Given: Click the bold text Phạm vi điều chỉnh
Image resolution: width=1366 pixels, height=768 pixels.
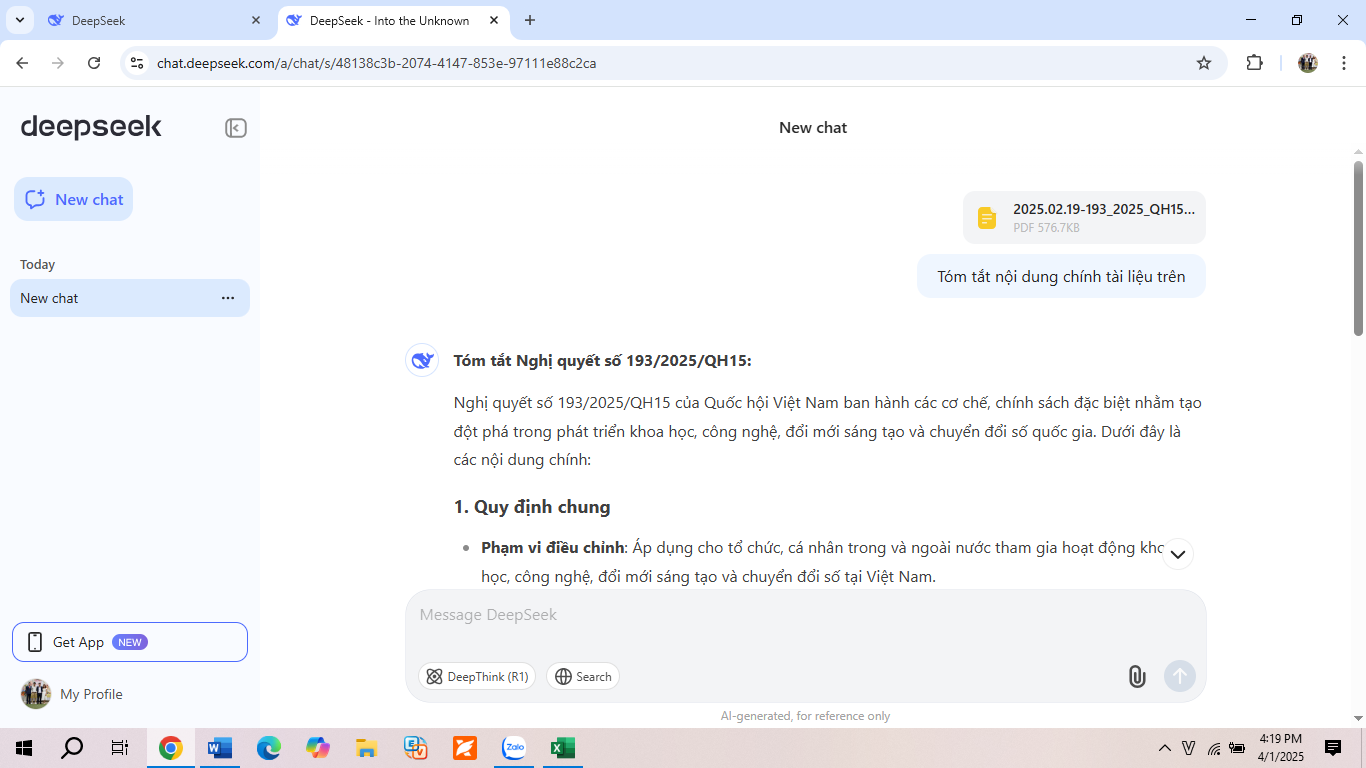Looking at the screenshot, I should (x=553, y=548).
